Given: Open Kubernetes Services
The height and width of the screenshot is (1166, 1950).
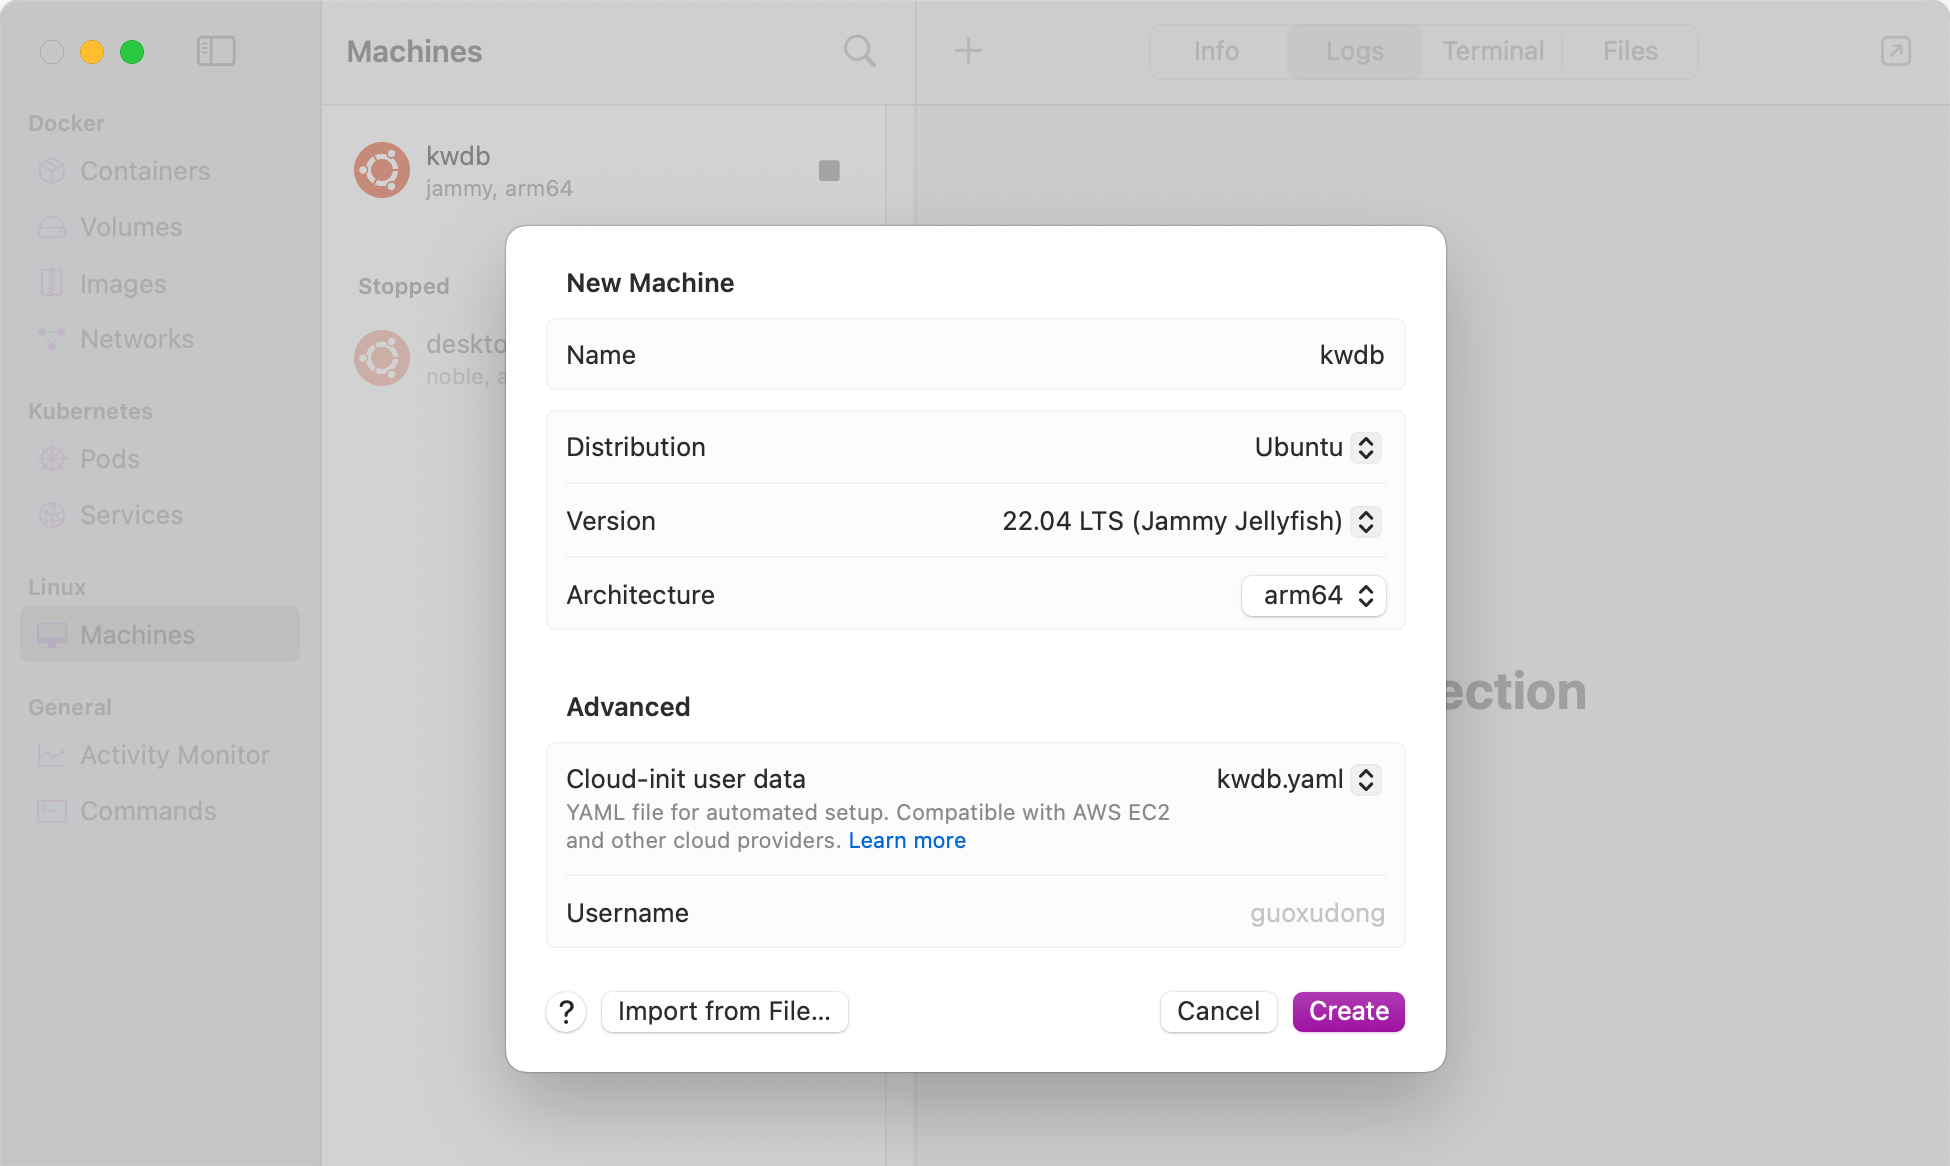Looking at the screenshot, I should 132,515.
